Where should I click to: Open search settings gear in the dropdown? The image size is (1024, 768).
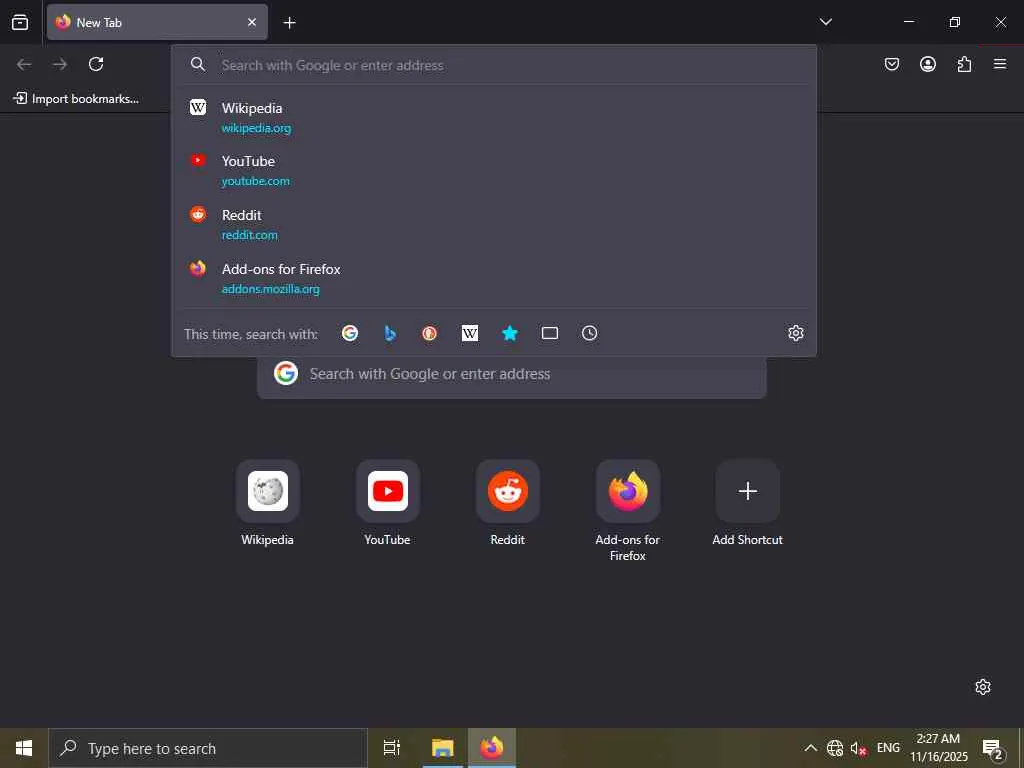795,333
